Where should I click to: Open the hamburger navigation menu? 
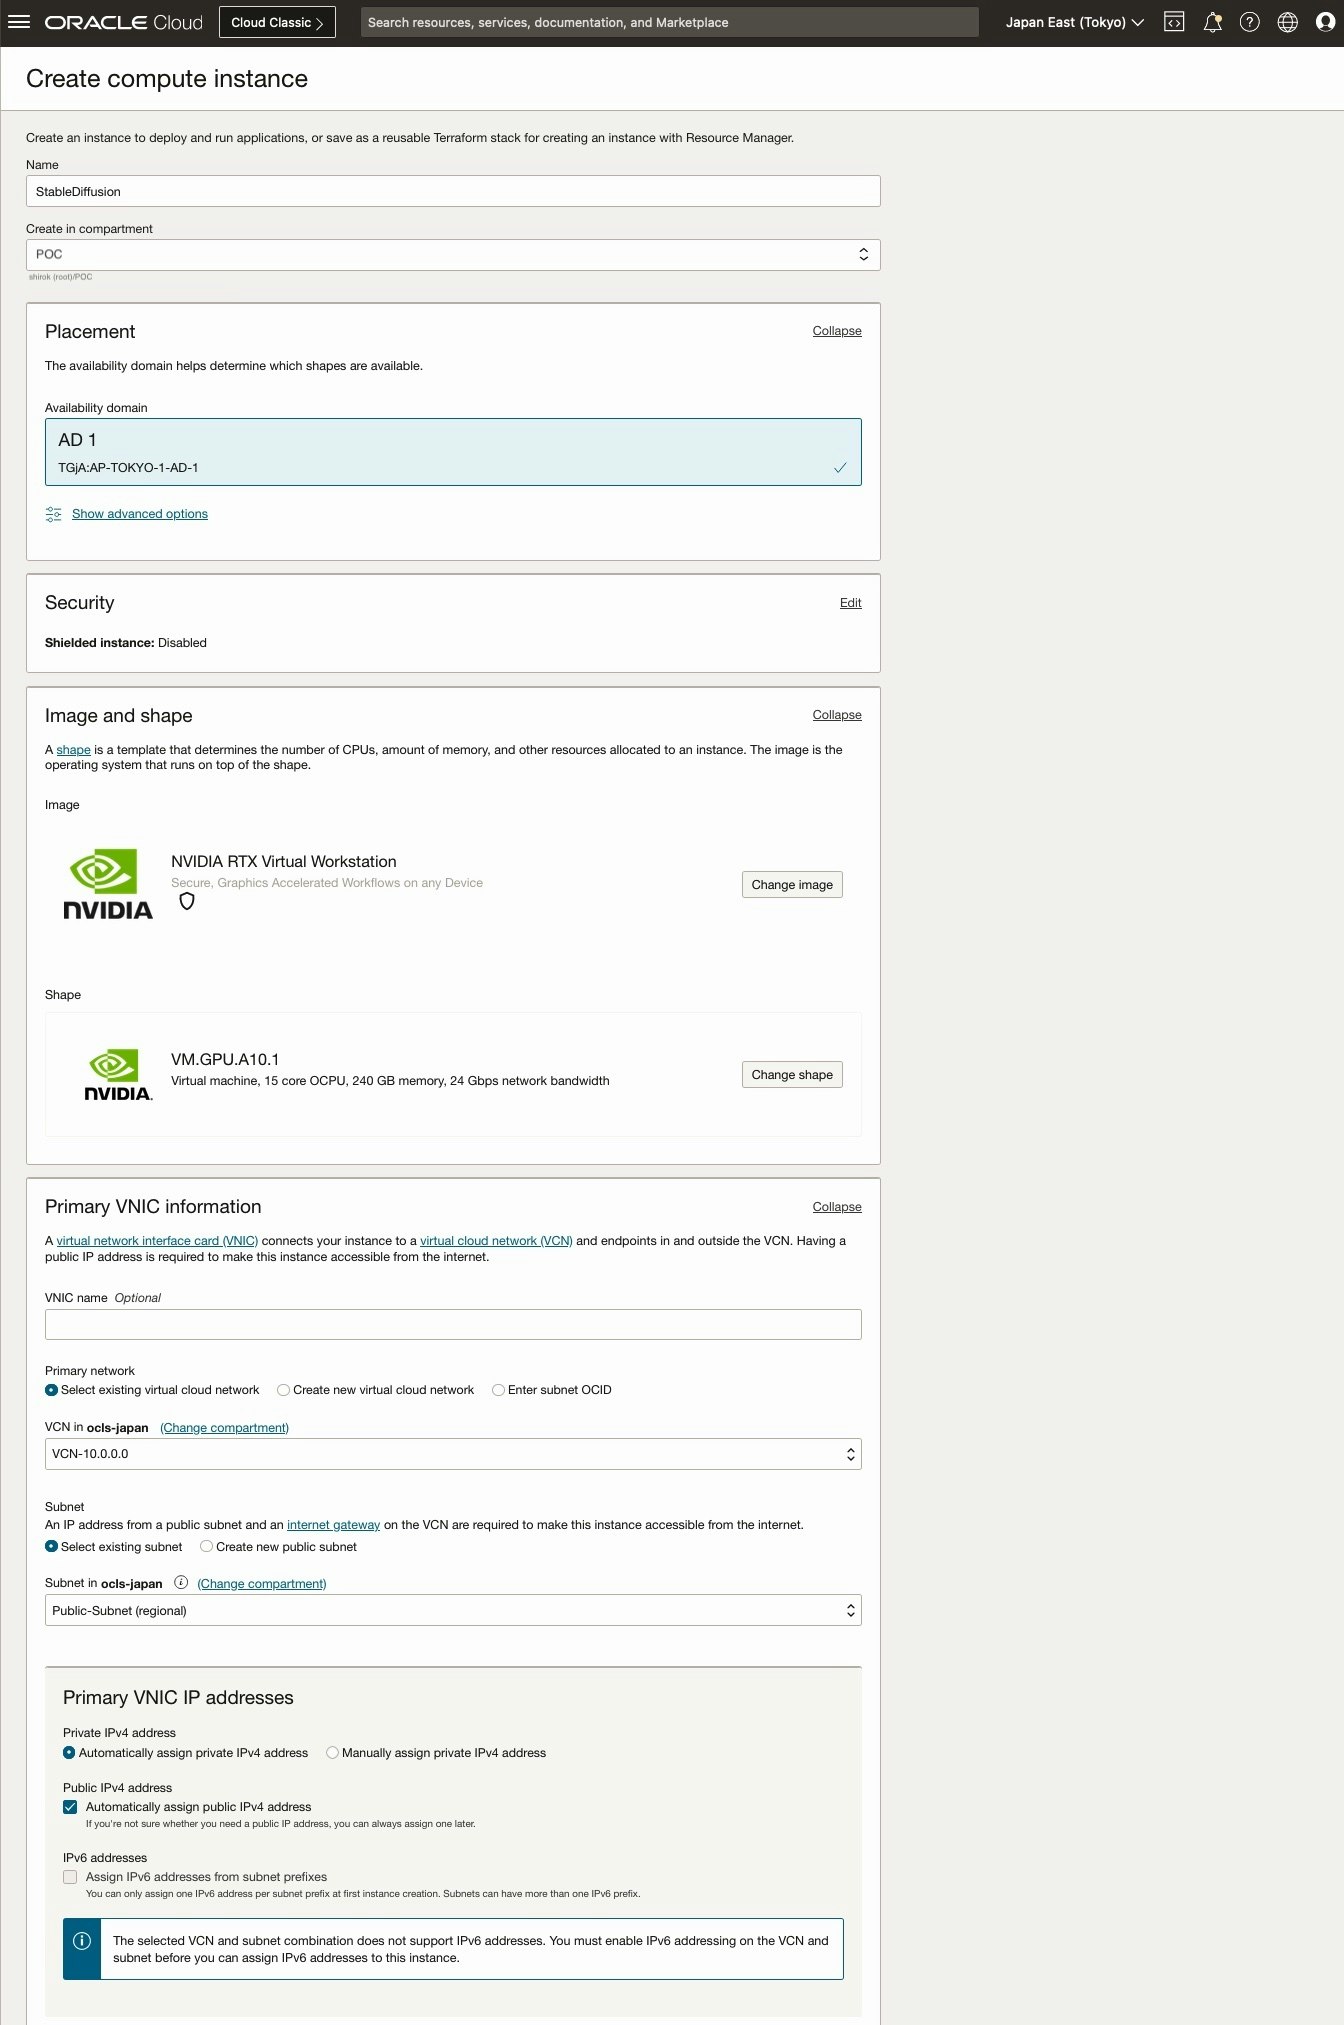[x=19, y=22]
